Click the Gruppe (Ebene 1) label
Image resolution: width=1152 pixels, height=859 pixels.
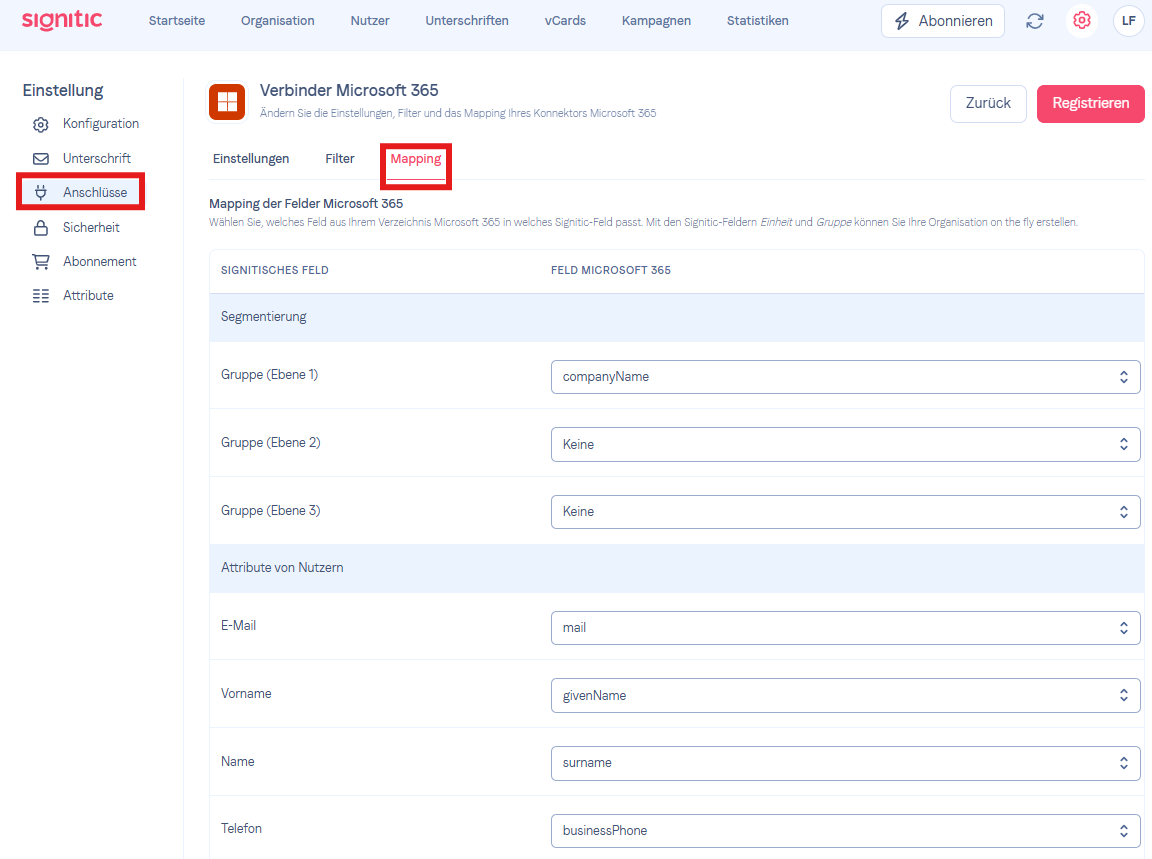(x=270, y=375)
